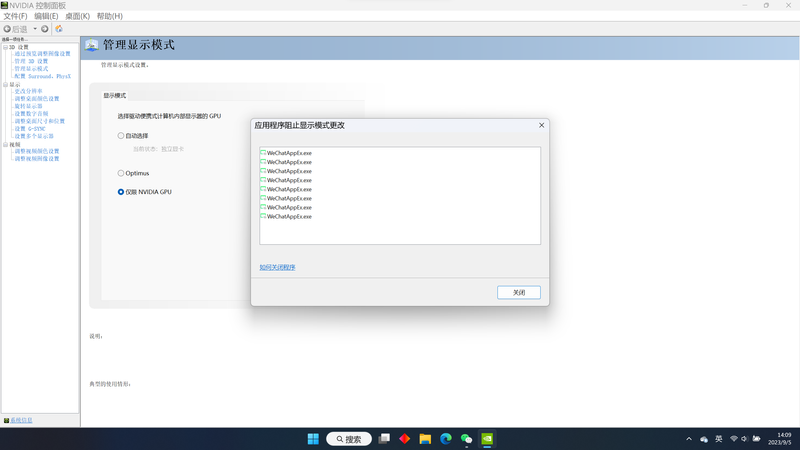
Task: Click the NVIDIA Control Panel taskbar icon
Action: pos(487,439)
